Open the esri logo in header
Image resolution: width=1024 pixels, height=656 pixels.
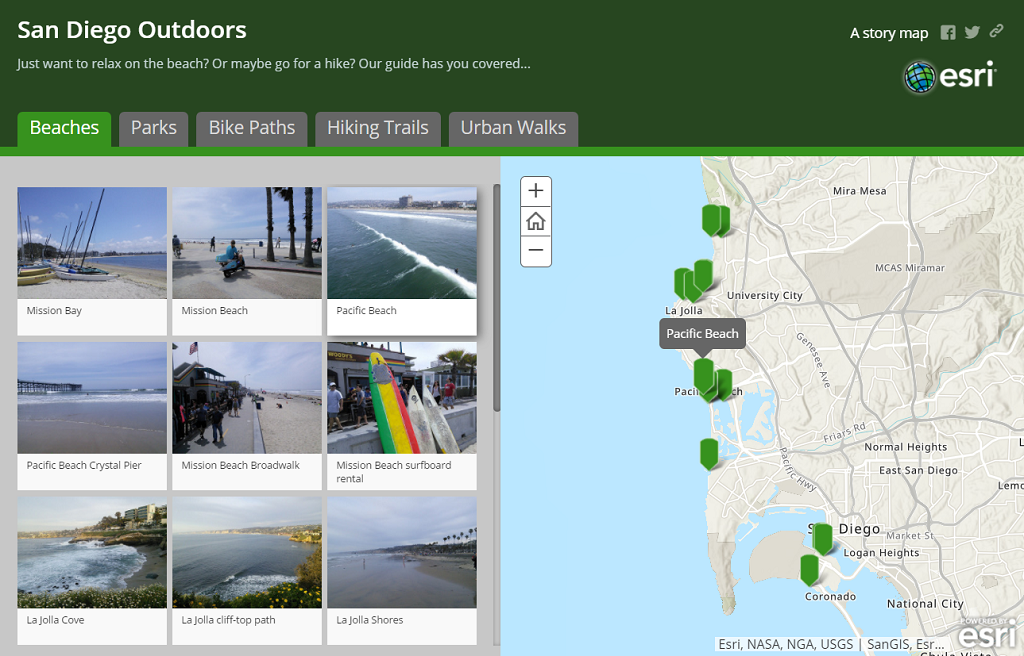click(950, 76)
